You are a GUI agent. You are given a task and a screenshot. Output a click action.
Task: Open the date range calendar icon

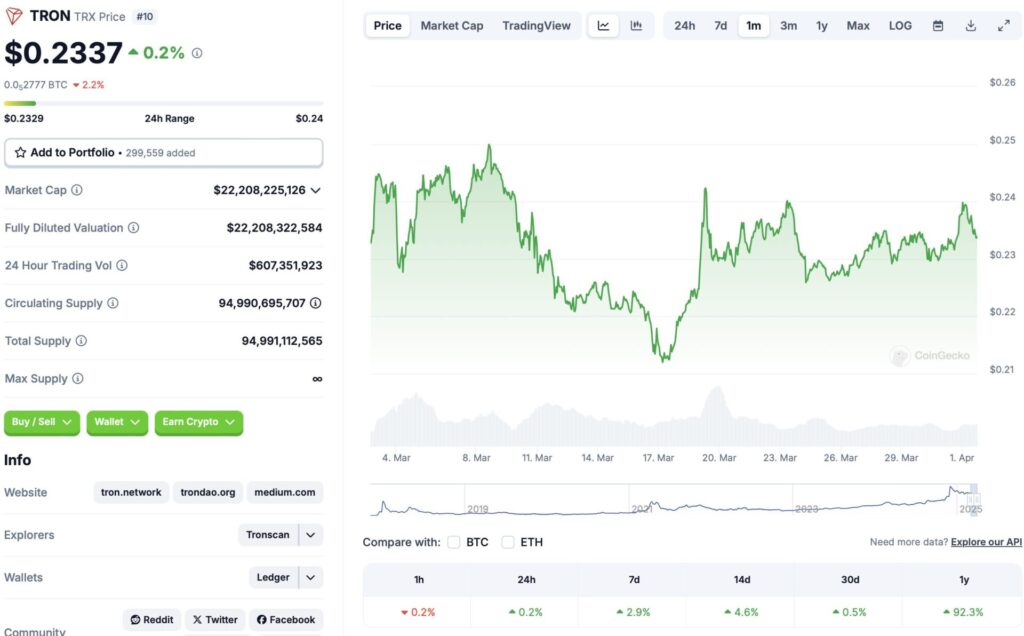tap(938, 25)
